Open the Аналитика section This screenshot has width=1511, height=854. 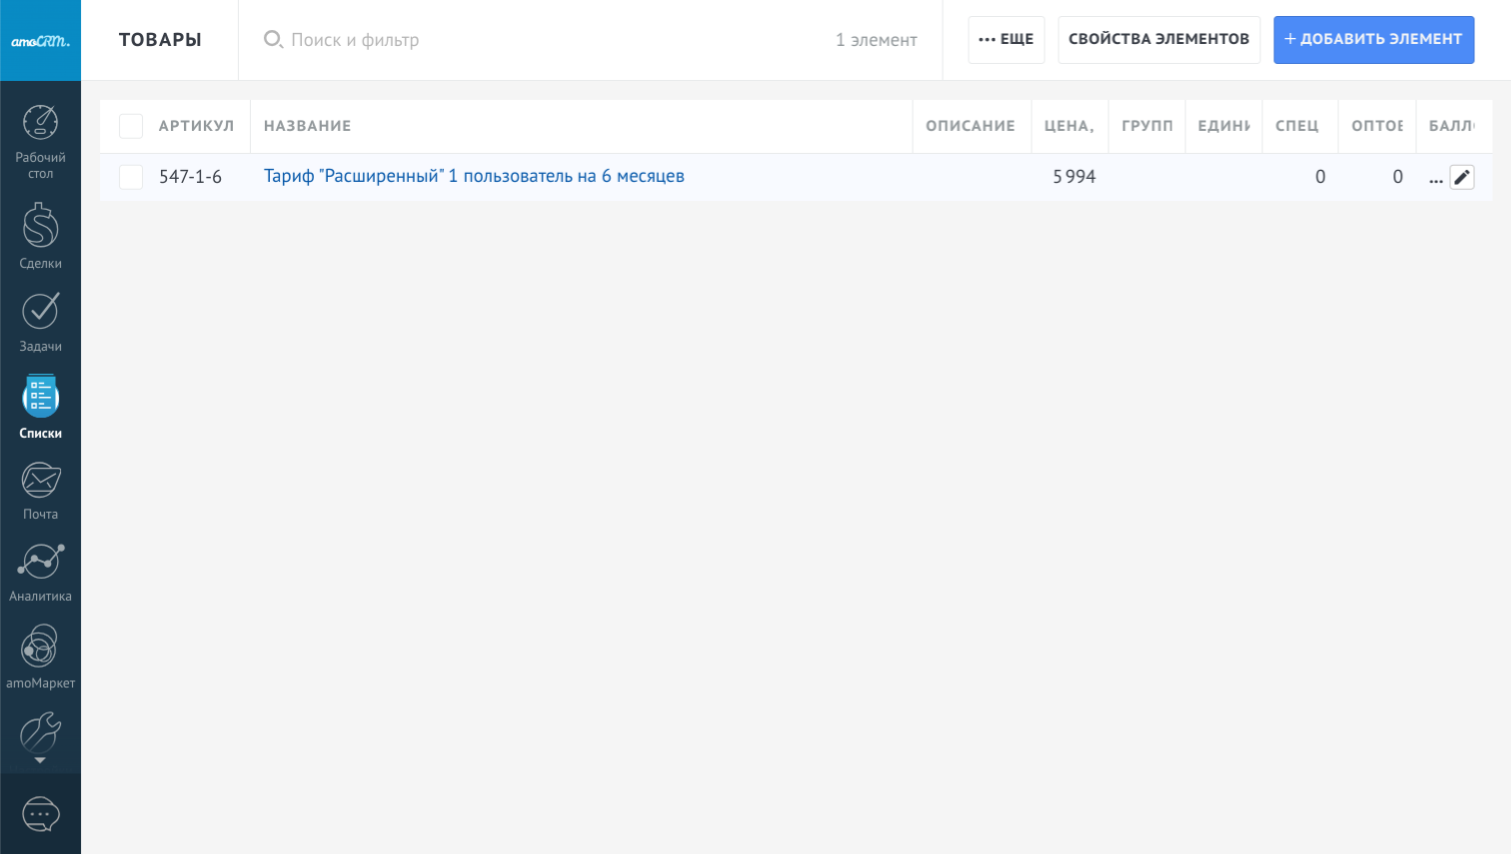pos(40,563)
